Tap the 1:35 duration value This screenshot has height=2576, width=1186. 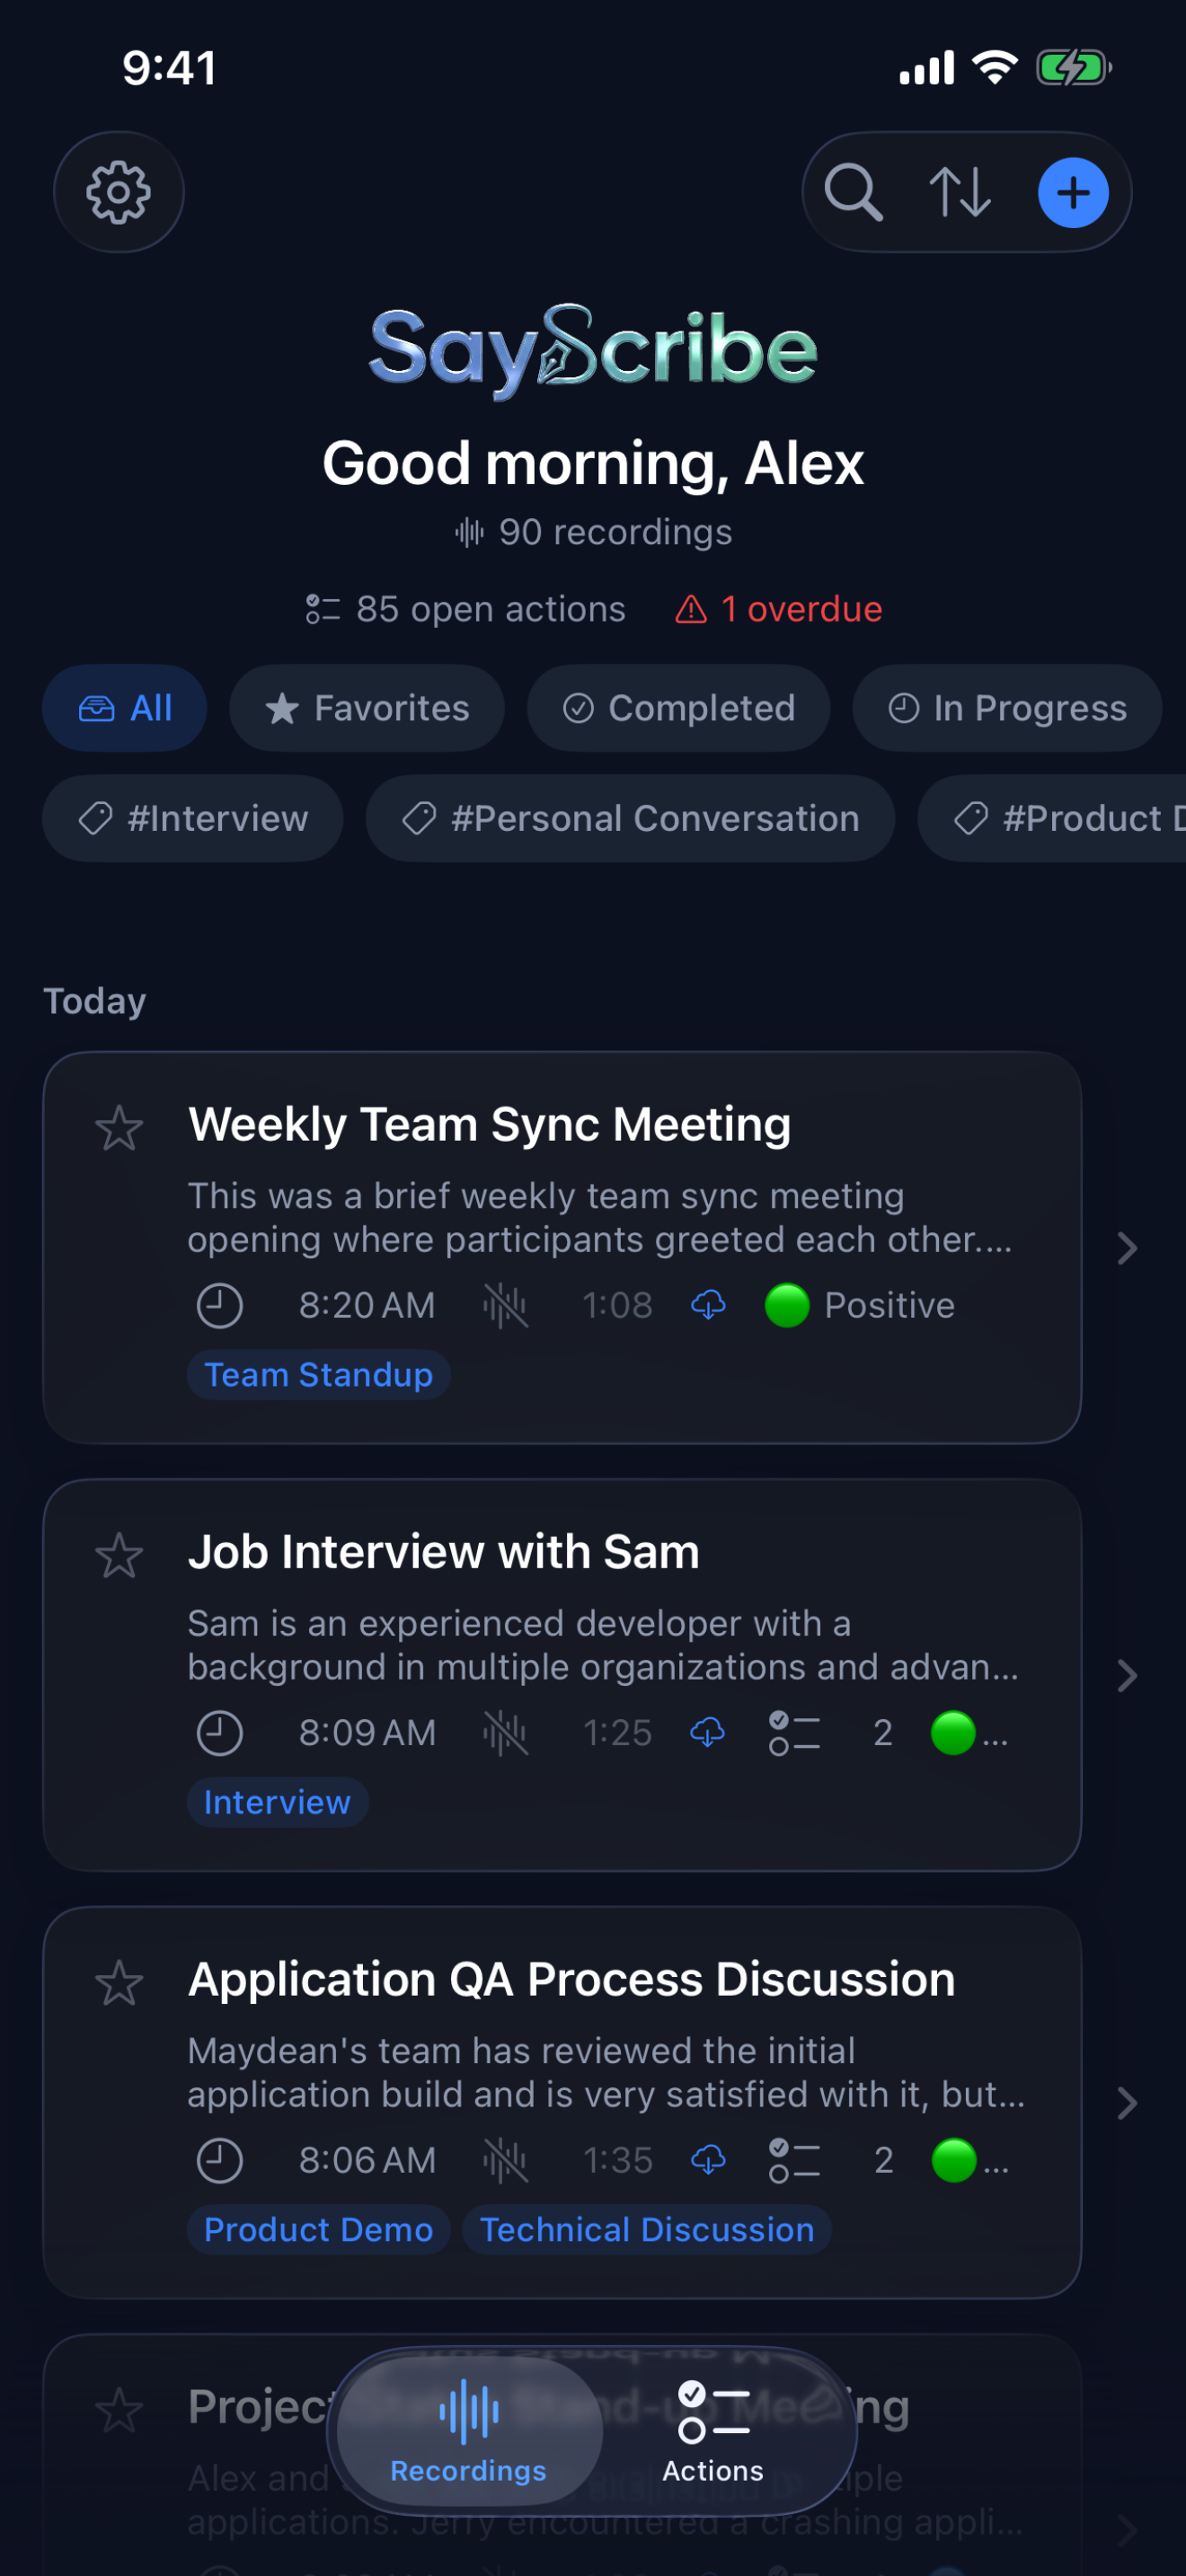pyautogui.click(x=618, y=2160)
